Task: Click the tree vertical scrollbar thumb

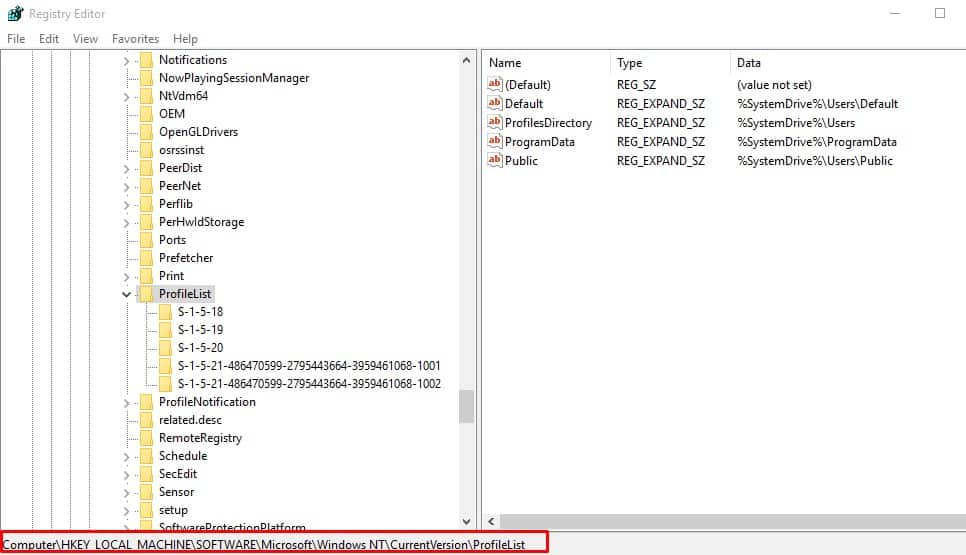Action: pos(466,407)
